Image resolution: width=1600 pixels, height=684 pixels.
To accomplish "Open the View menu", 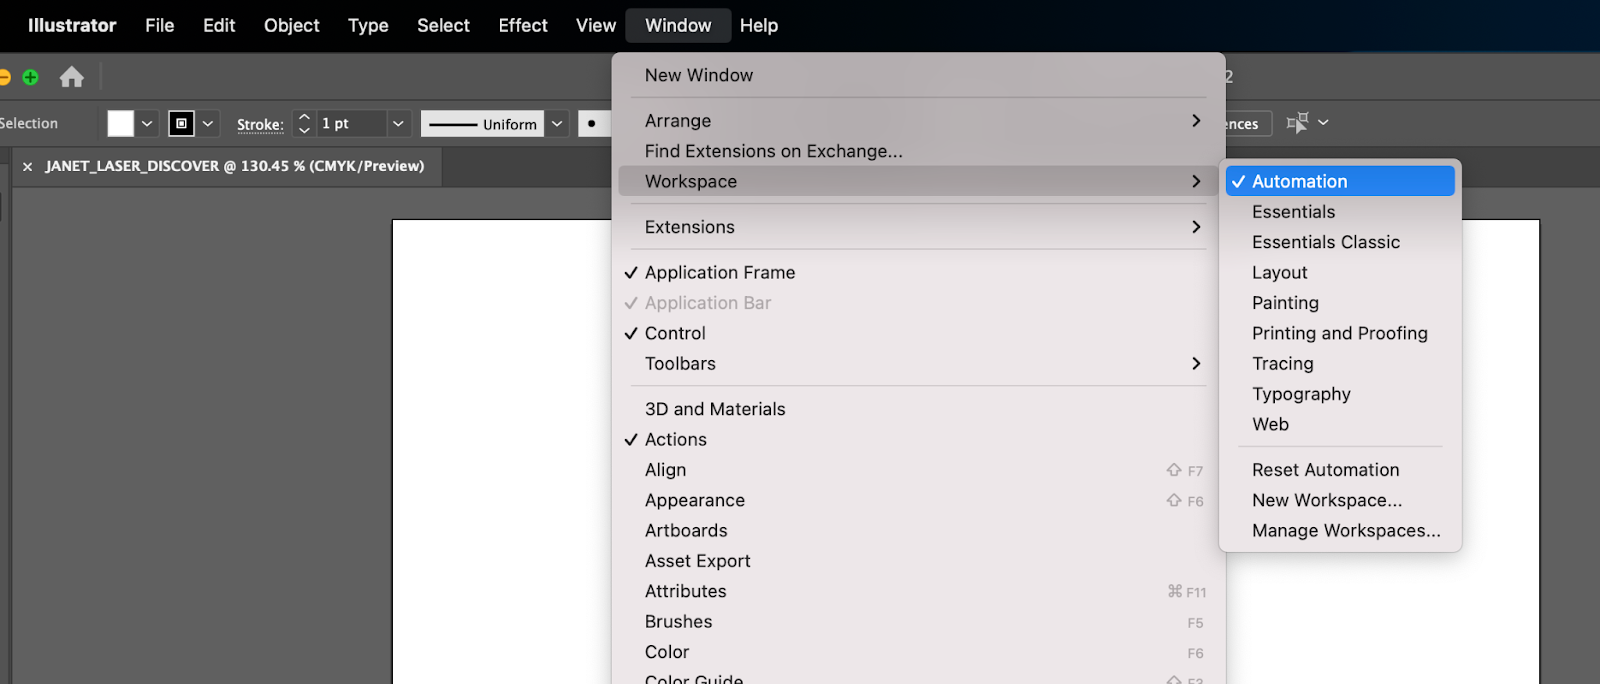I will click(596, 25).
